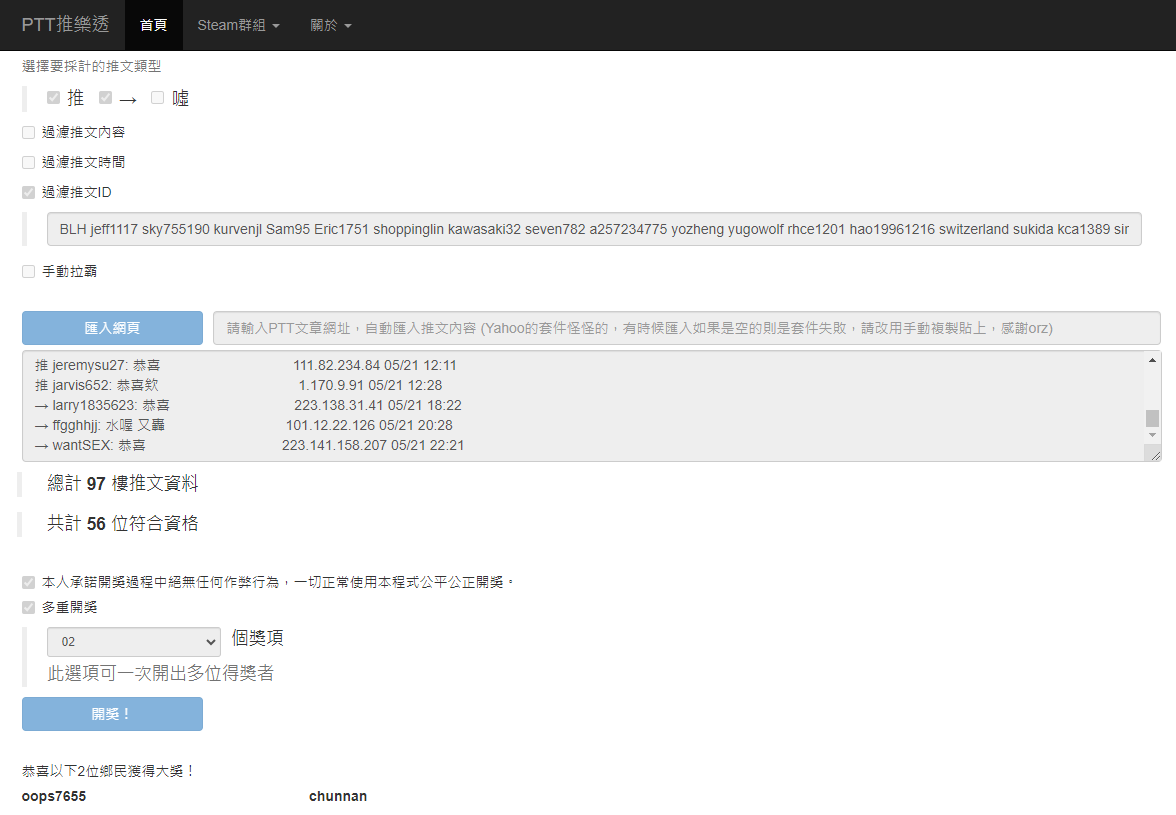This screenshot has width=1176, height=815.
Task: Click the comment line by jeremysu27
Action: 245,365
